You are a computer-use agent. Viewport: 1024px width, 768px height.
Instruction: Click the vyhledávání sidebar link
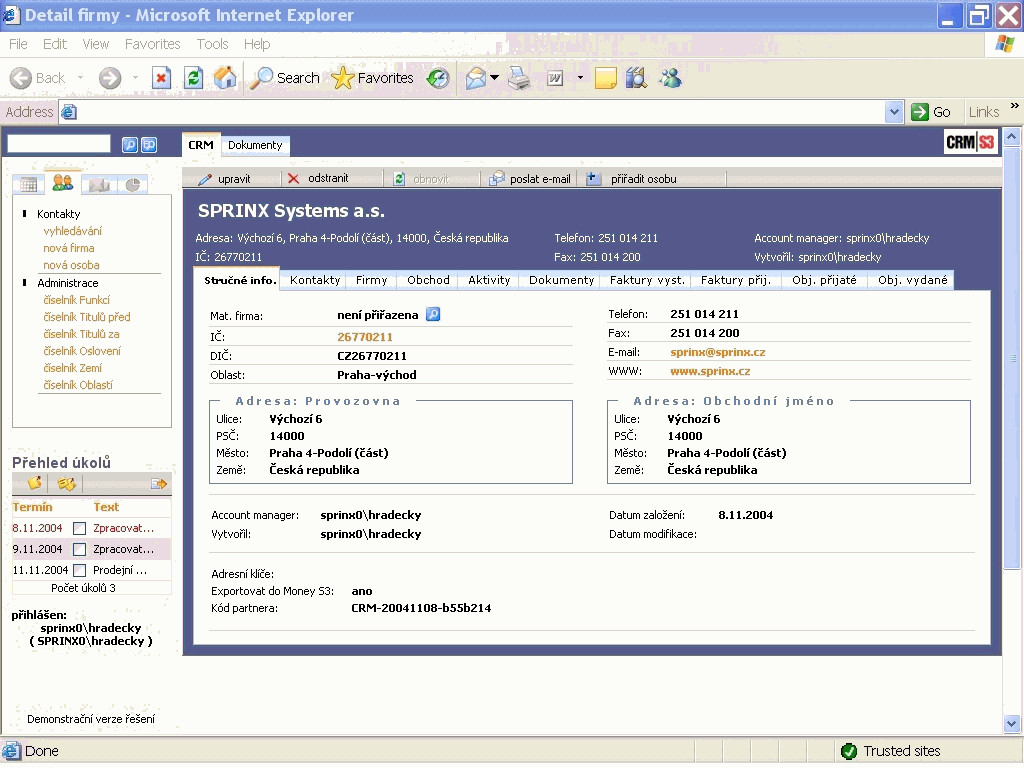[72, 231]
